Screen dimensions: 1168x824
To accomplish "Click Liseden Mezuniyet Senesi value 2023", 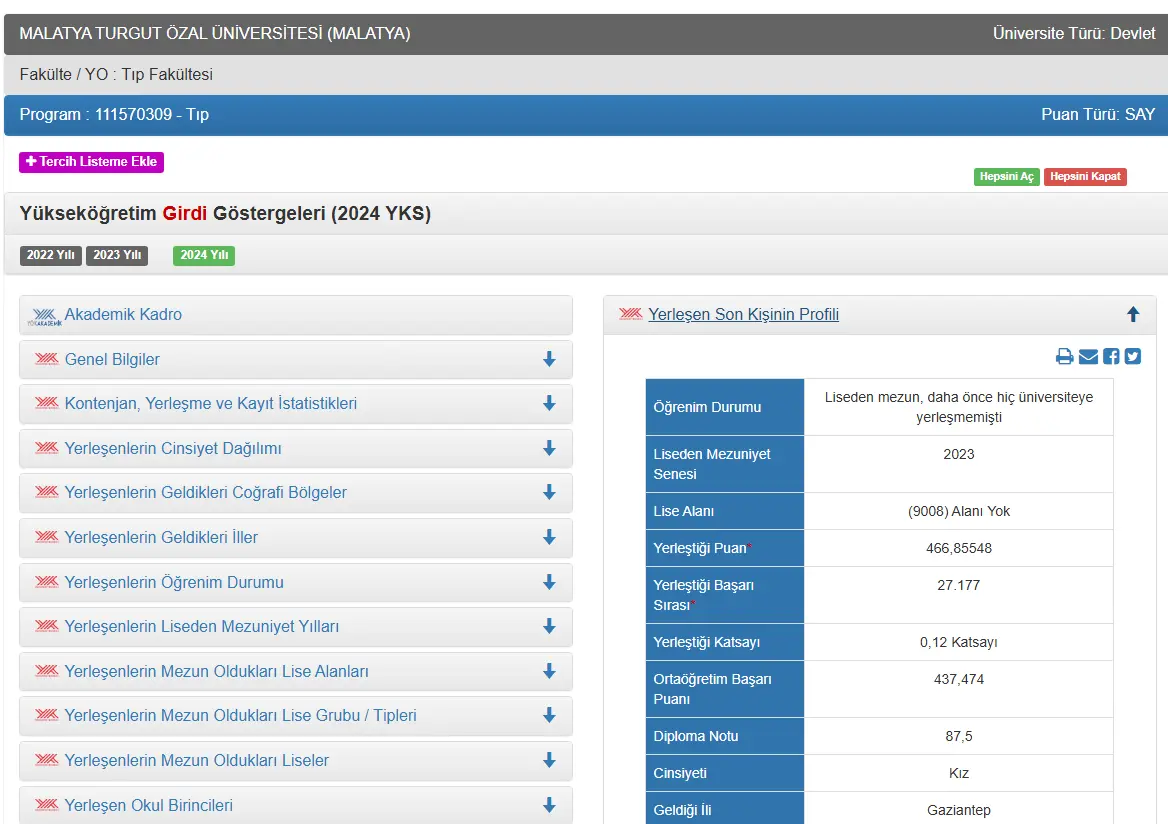I will tap(959, 454).
